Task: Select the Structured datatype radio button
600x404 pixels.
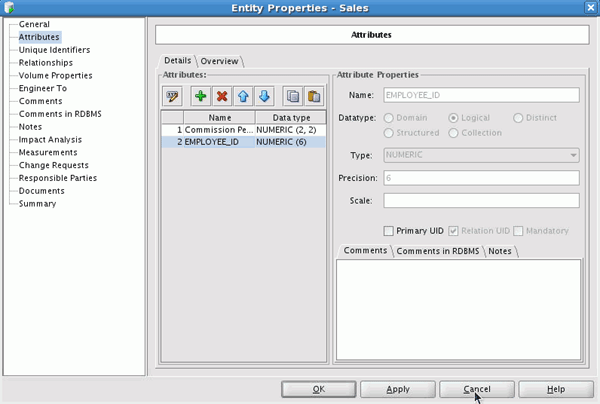Action: point(388,133)
